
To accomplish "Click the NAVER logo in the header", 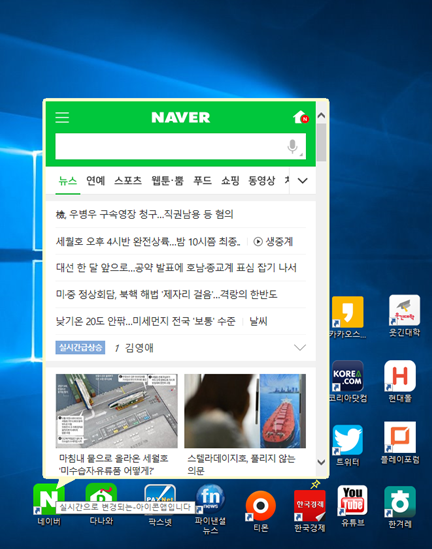I will pyautogui.click(x=181, y=117).
